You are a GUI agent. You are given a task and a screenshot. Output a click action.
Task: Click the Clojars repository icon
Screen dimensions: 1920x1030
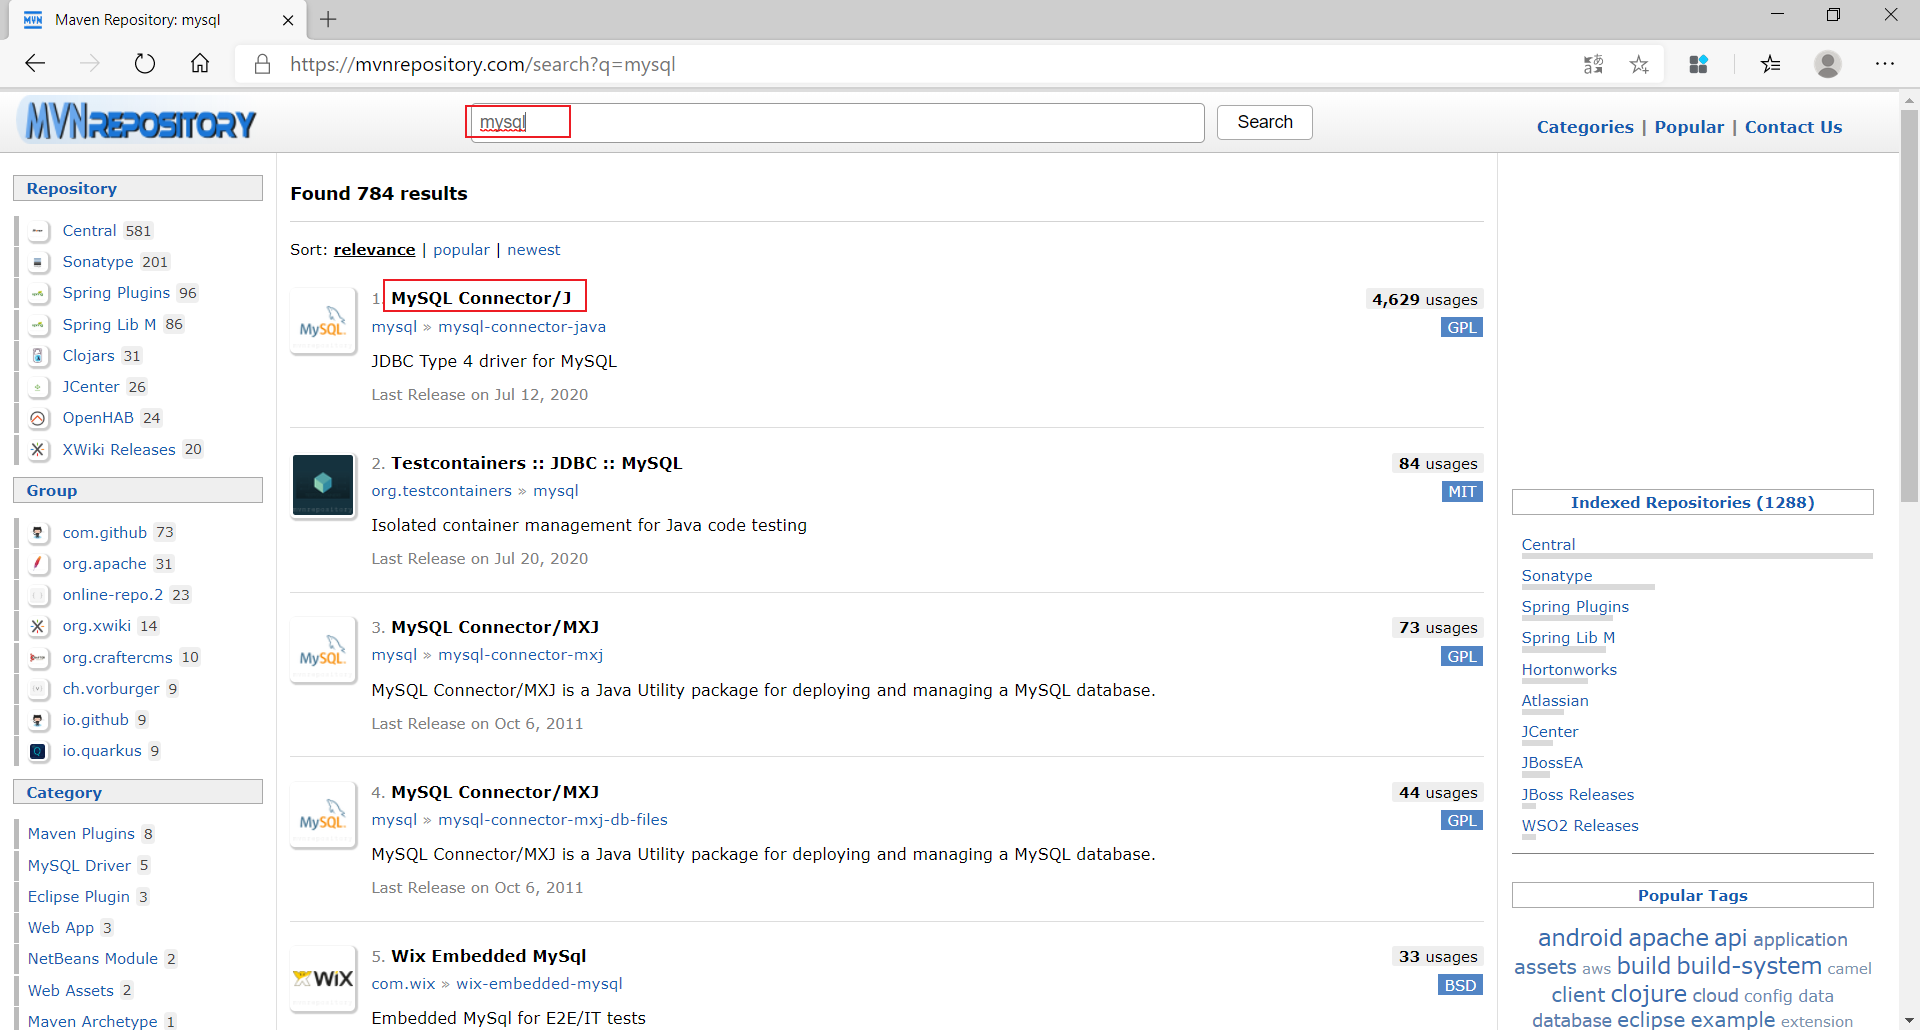[x=38, y=356]
